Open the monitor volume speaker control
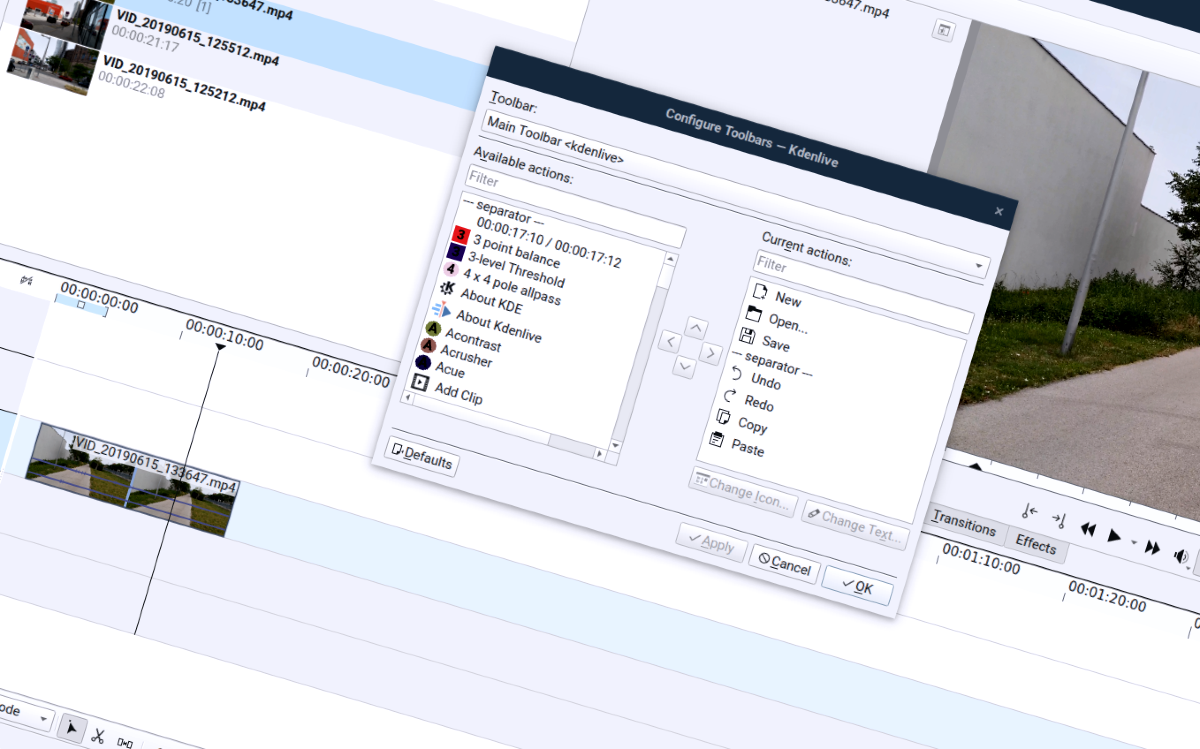1200x749 pixels. tap(1181, 556)
